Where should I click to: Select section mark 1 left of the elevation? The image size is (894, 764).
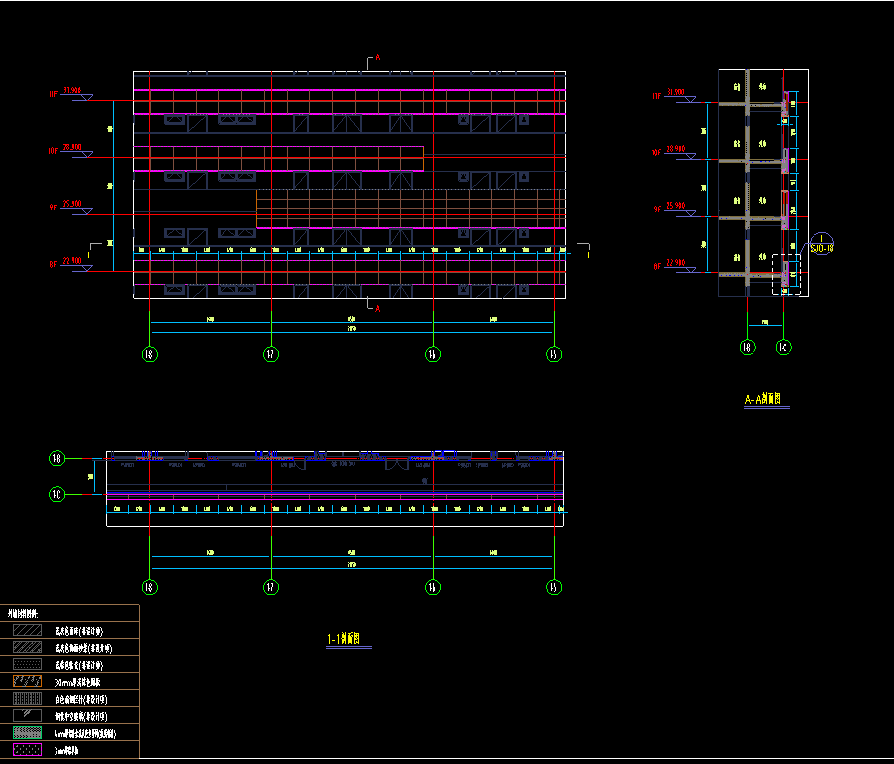click(x=95, y=250)
